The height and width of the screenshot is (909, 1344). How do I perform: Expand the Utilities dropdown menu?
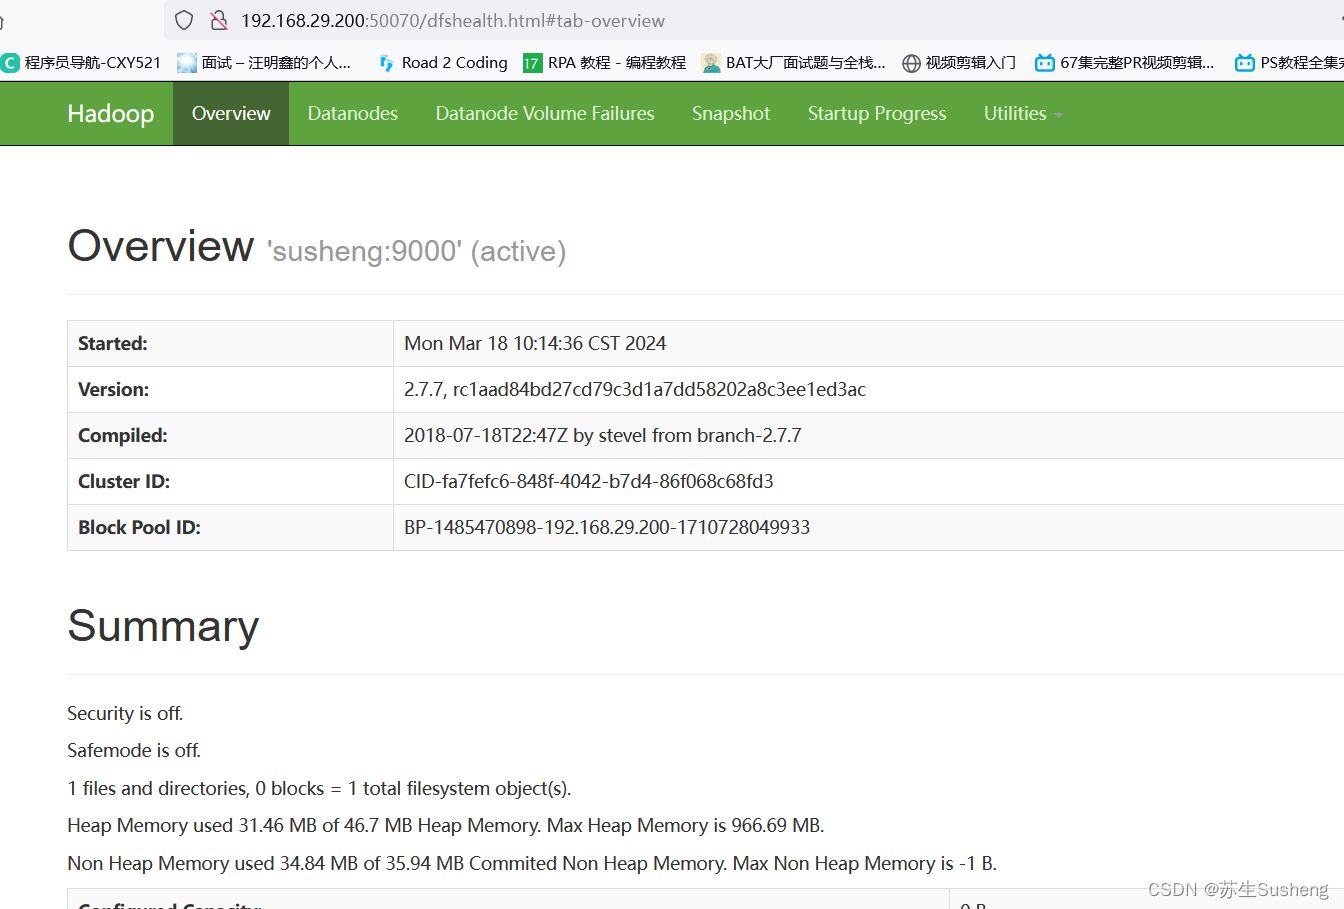pos(1023,113)
